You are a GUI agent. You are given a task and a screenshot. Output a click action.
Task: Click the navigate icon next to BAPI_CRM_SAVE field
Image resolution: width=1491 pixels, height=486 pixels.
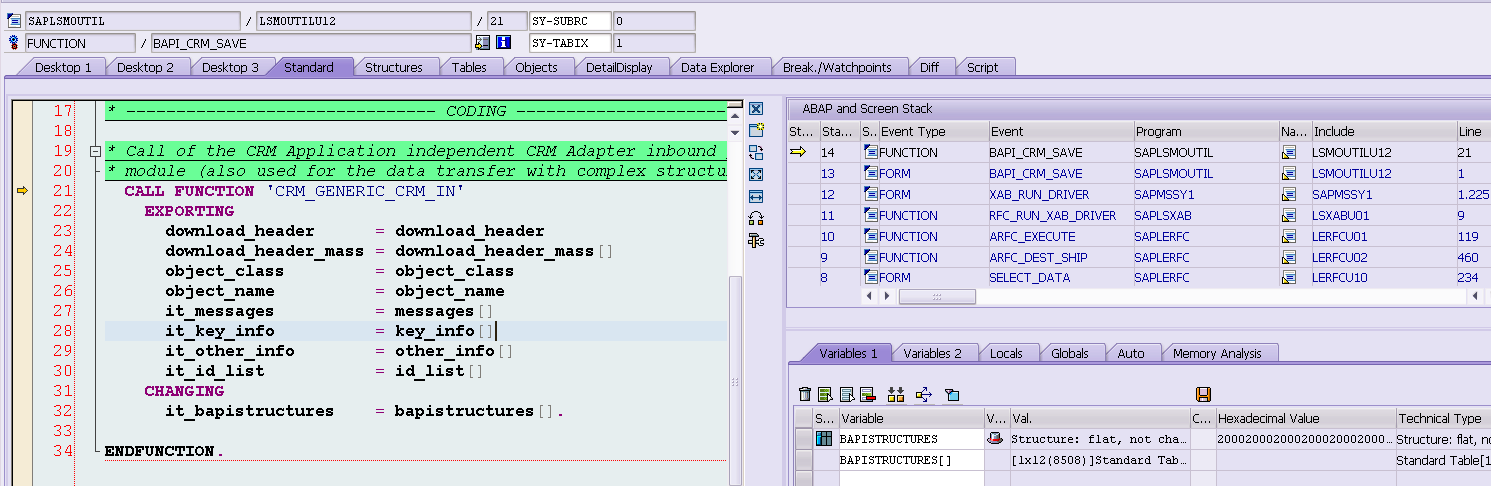(483, 43)
